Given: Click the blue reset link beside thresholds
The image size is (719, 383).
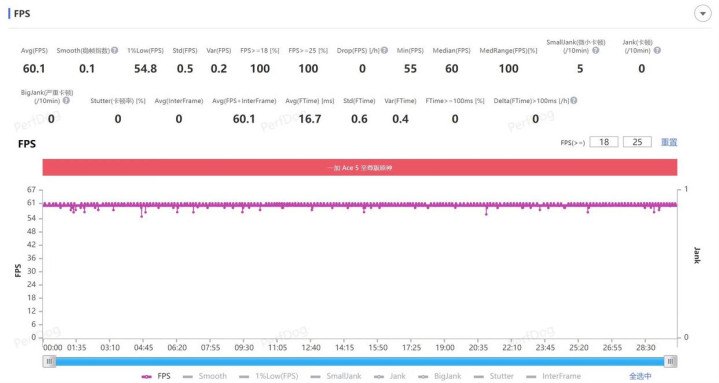Looking at the screenshot, I should click(x=669, y=142).
